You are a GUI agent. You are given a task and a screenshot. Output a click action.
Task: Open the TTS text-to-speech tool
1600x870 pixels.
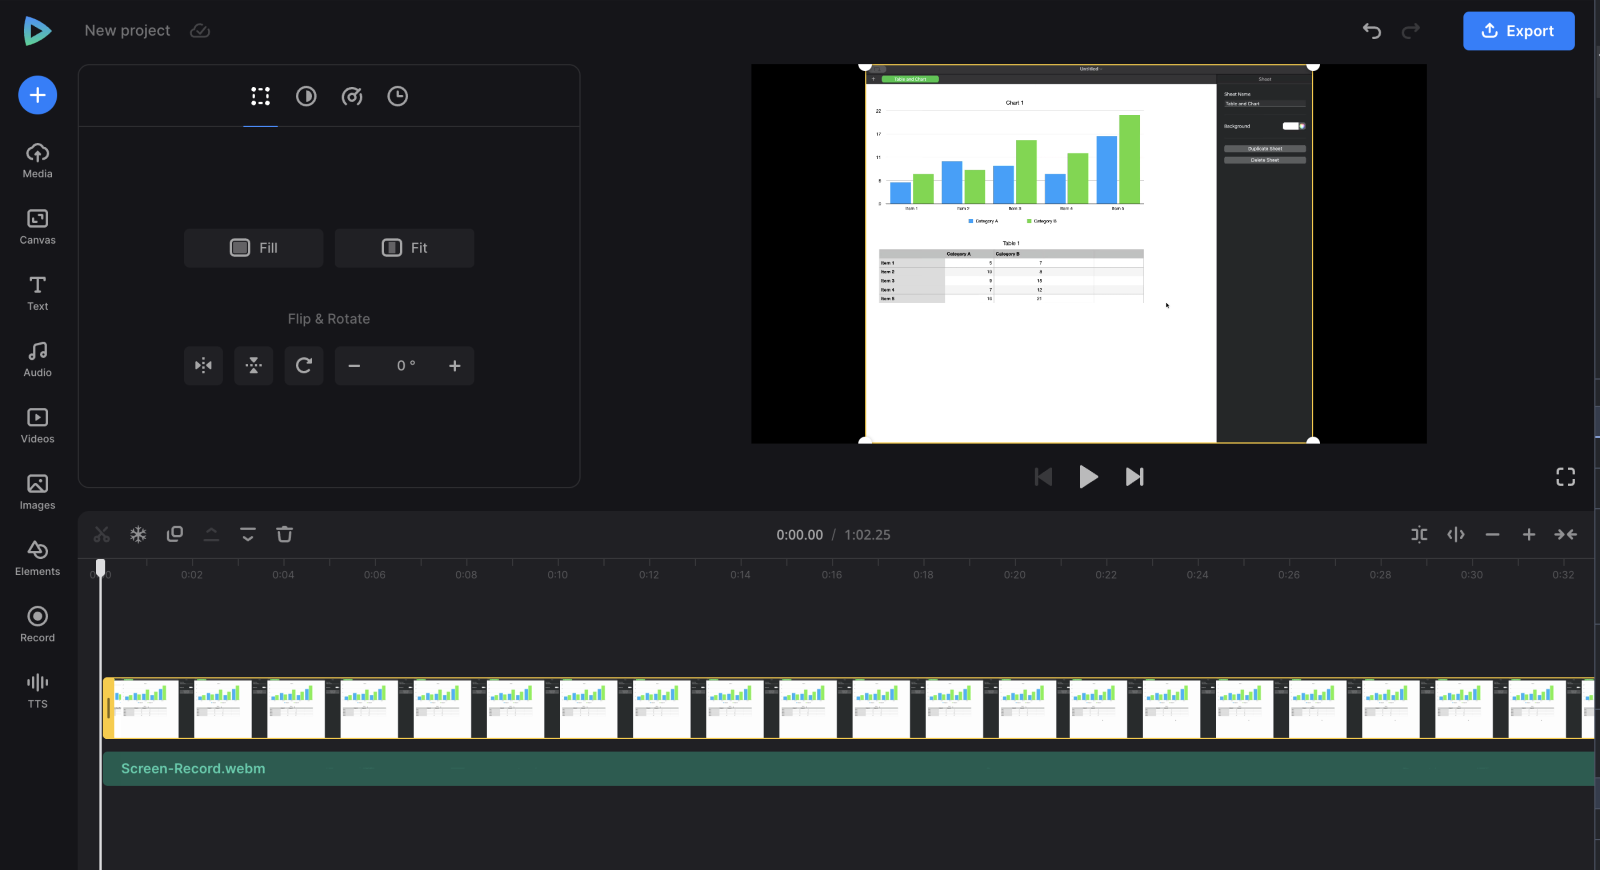point(37,690)
